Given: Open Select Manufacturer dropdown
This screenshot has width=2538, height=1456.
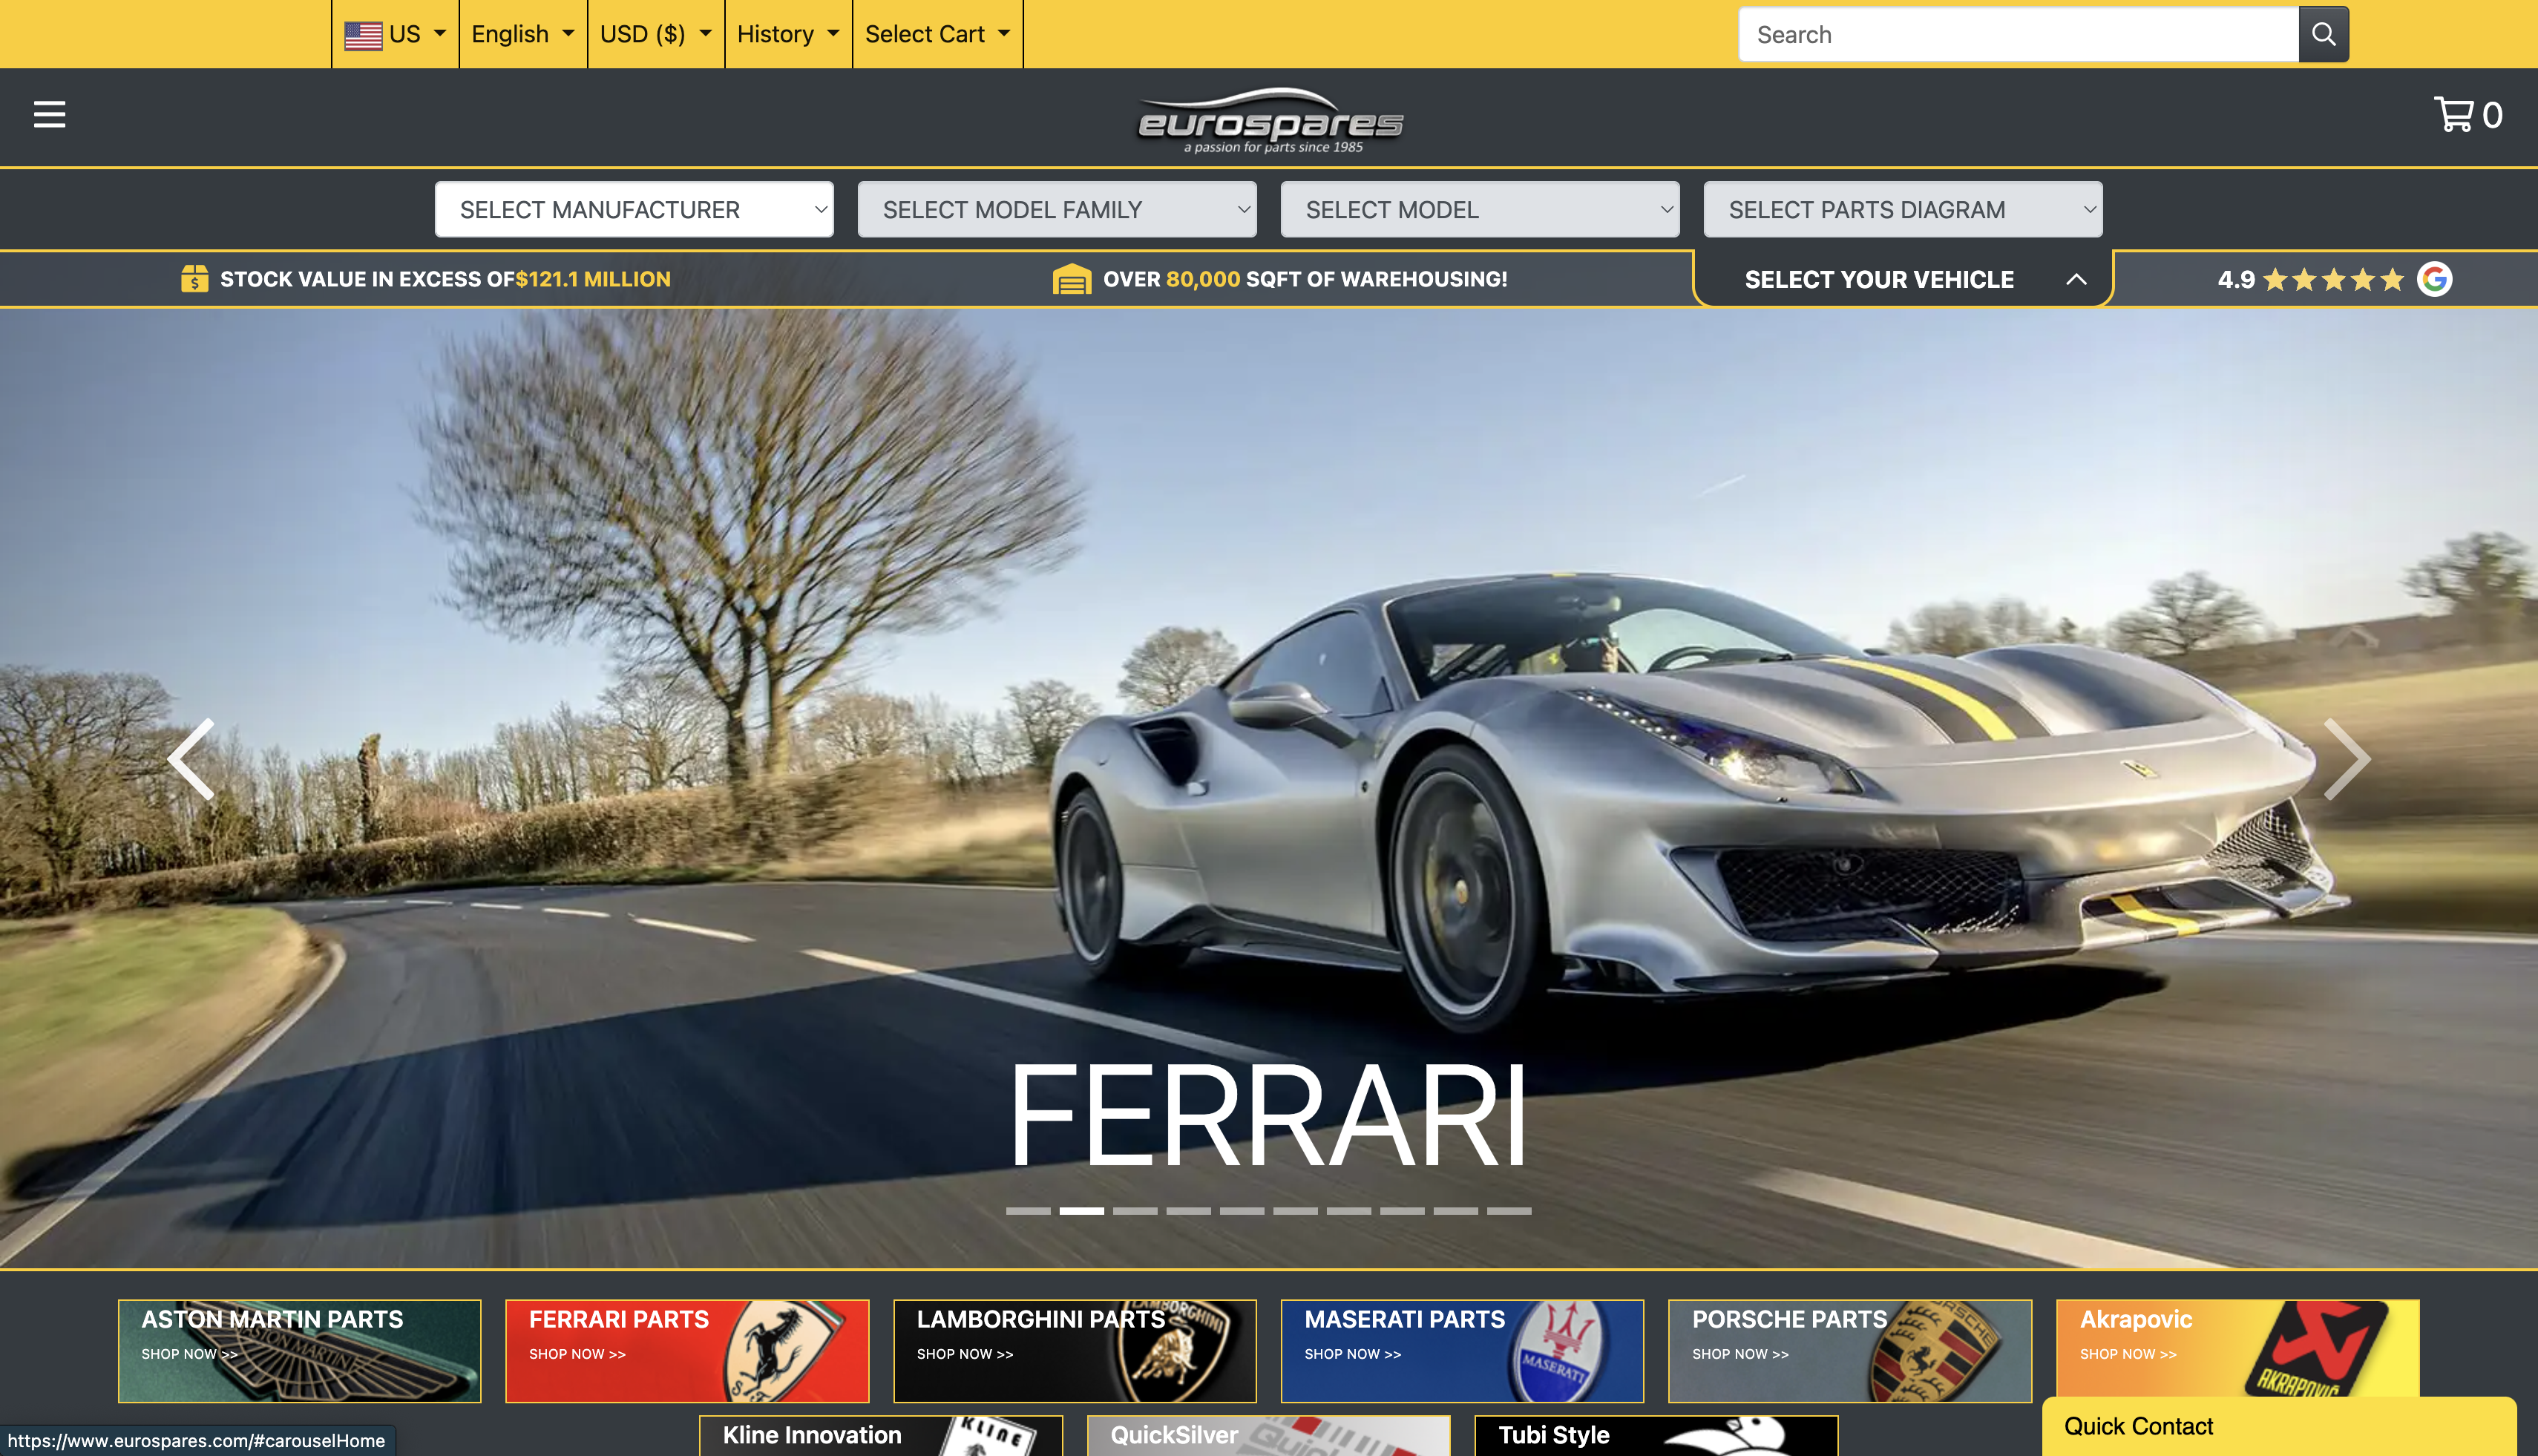Looking at the screenshot, I should click(x=634, y=209).
